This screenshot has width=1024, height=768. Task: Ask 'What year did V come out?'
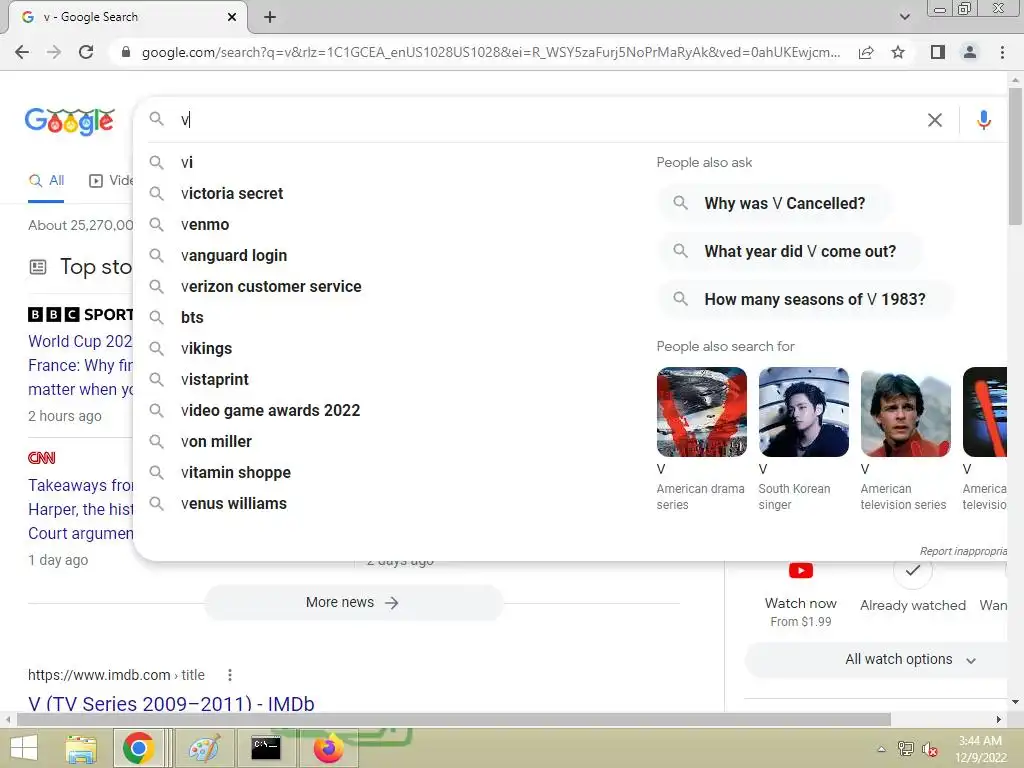pyautogui.click(x=789, y=251)
